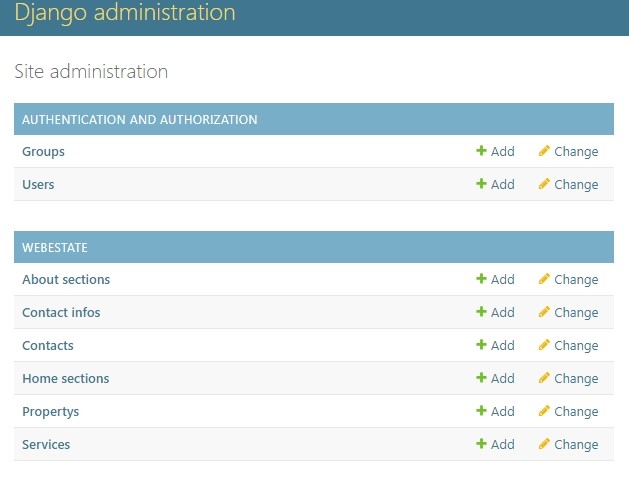Click the plus icon for Home sections
Viewport: 629px width, 499px height.
[481, 377]
